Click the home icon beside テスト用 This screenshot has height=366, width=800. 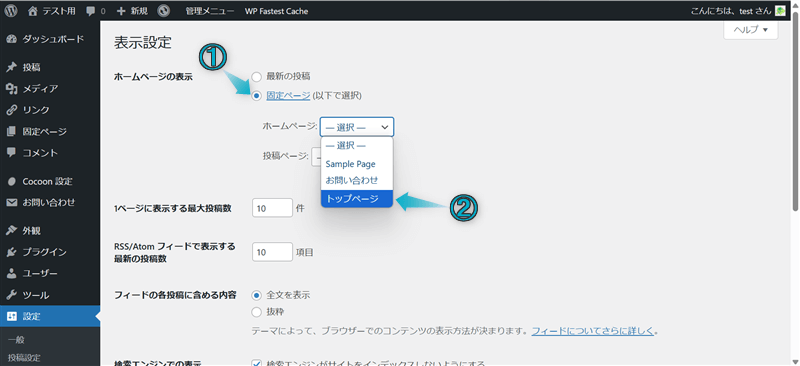pos(33,11)
